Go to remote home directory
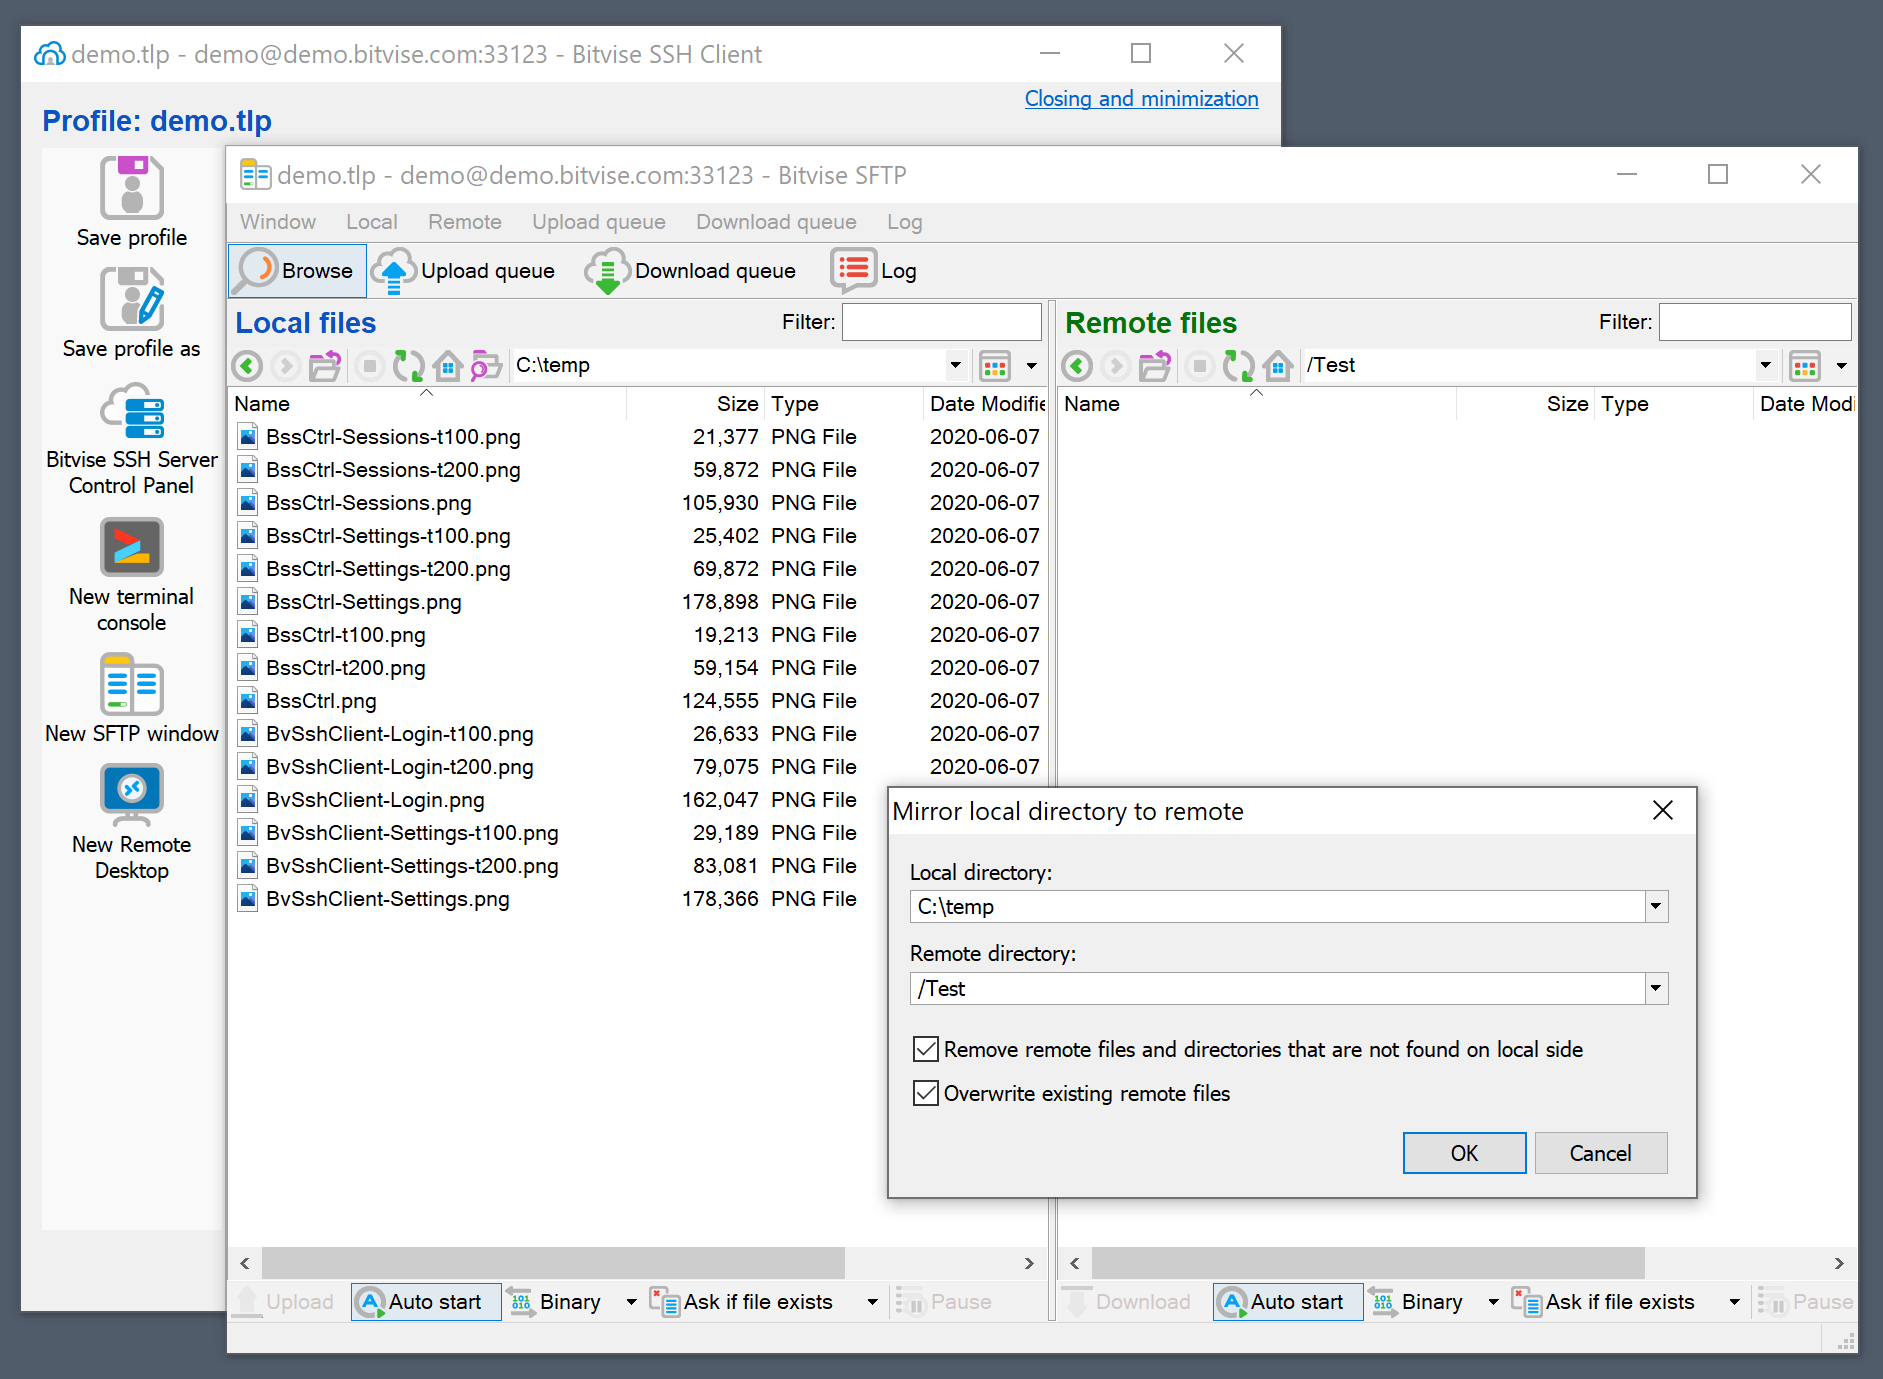 [x=1278, y=366]
